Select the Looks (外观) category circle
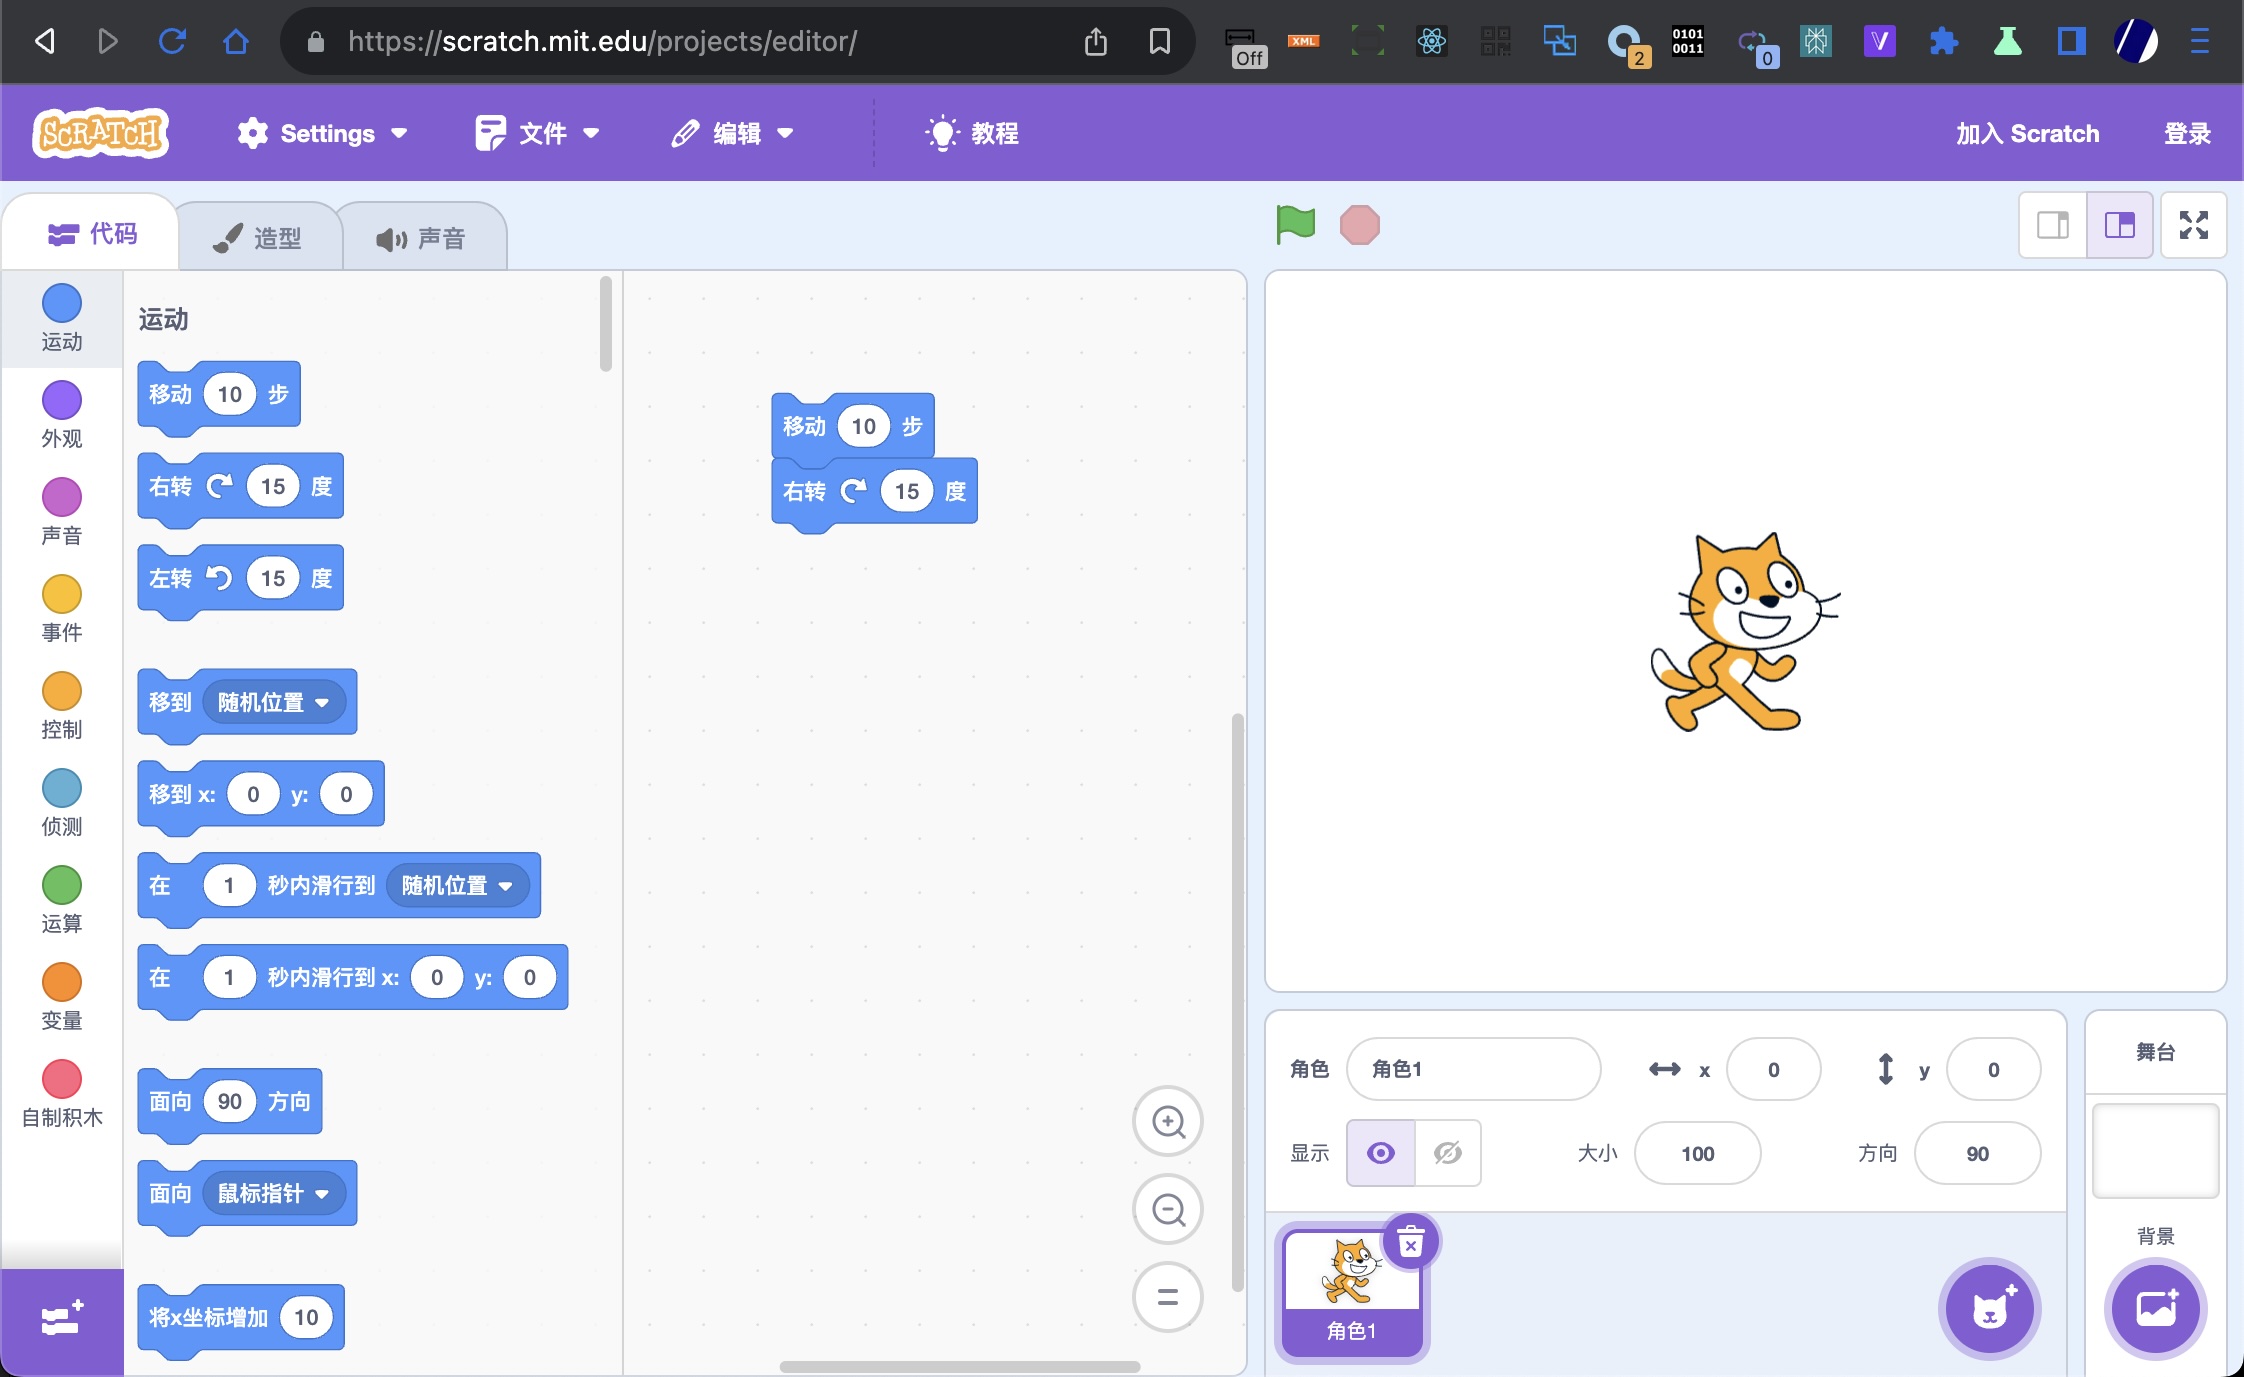Viewport: 2244px width, 1377px height. pos(62,400)
